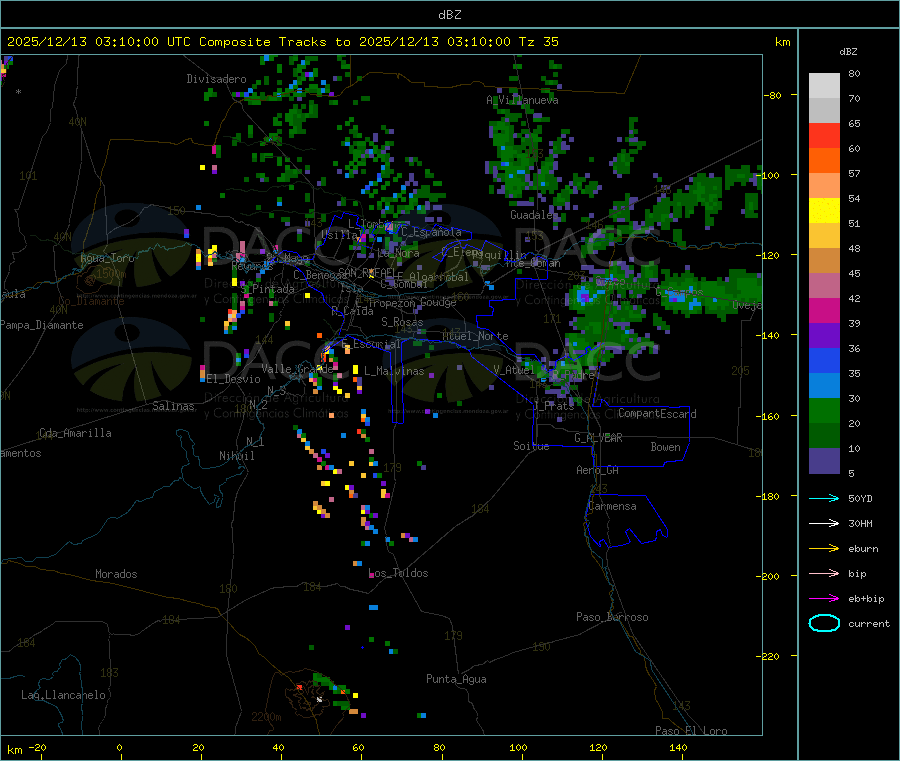Click the slate purple 5-10 dBZ swatch
900x761 pixels.
click(x=824, y=461)
